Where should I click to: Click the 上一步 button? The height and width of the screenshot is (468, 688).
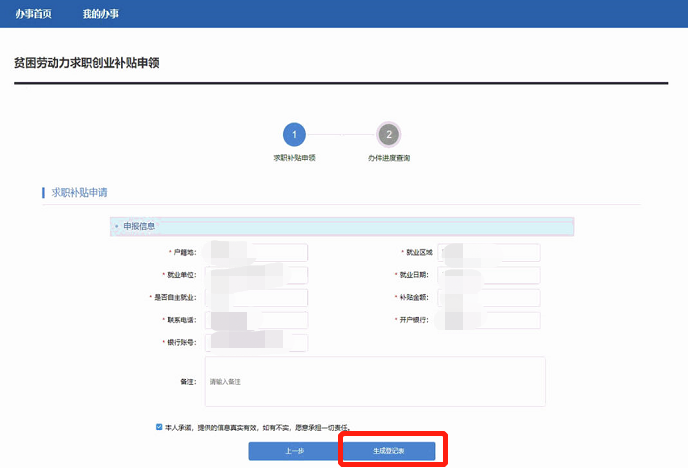point(294,451)
